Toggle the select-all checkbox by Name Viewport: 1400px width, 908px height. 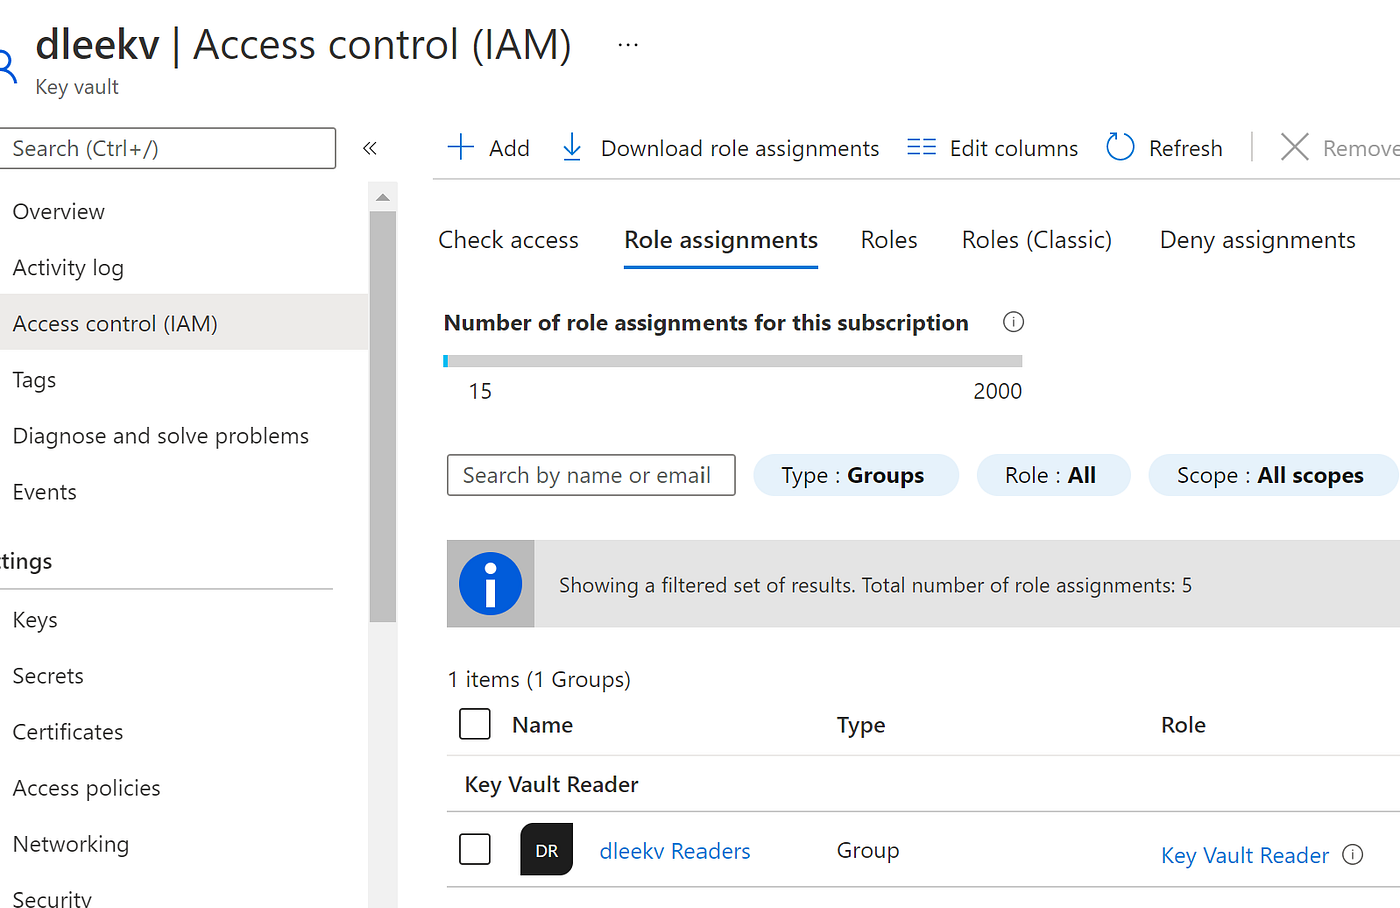coord(475,724)
